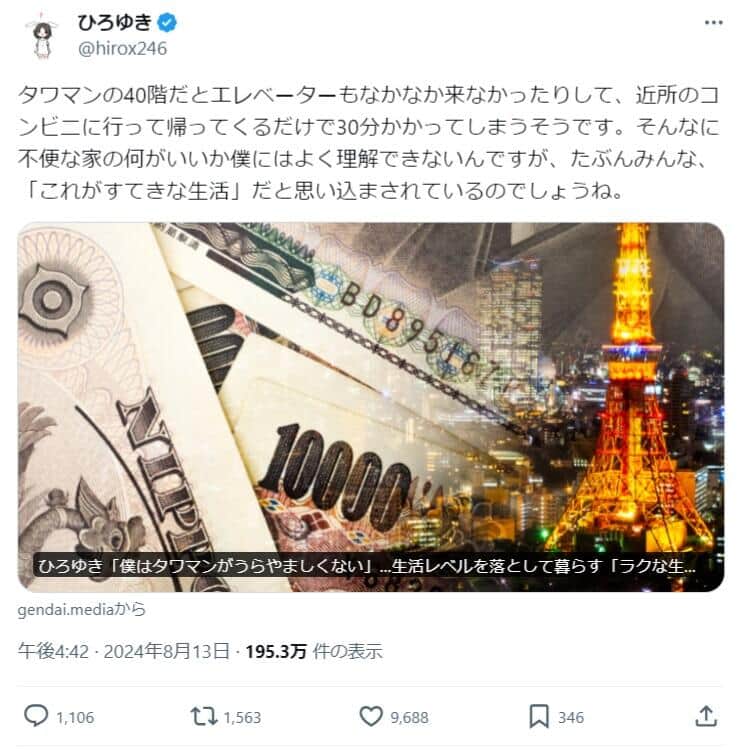742x750 pixels.
Task: Like the tweet with the heart icon
Action: (x=371, y=717)
